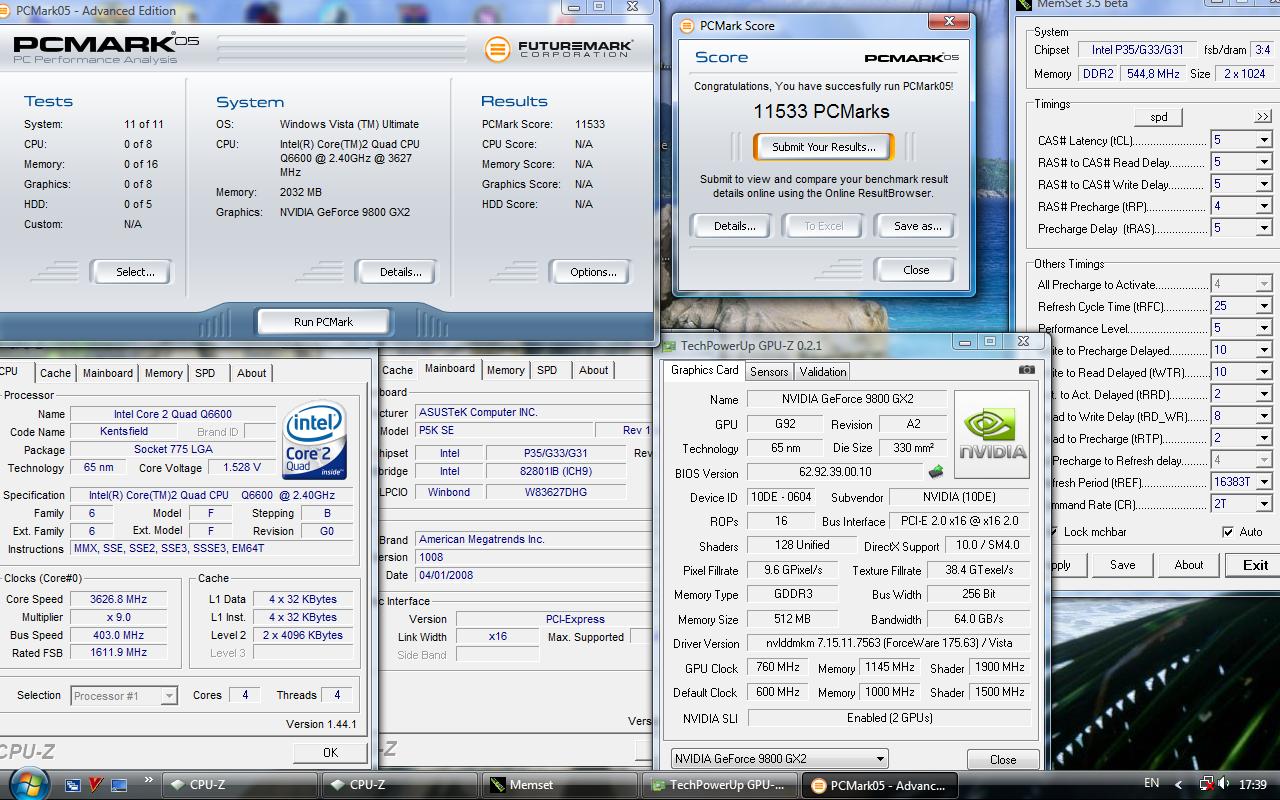1280x800 pixels.
Task: Click the volume tray icon
Action: (x=1224, y=785)
